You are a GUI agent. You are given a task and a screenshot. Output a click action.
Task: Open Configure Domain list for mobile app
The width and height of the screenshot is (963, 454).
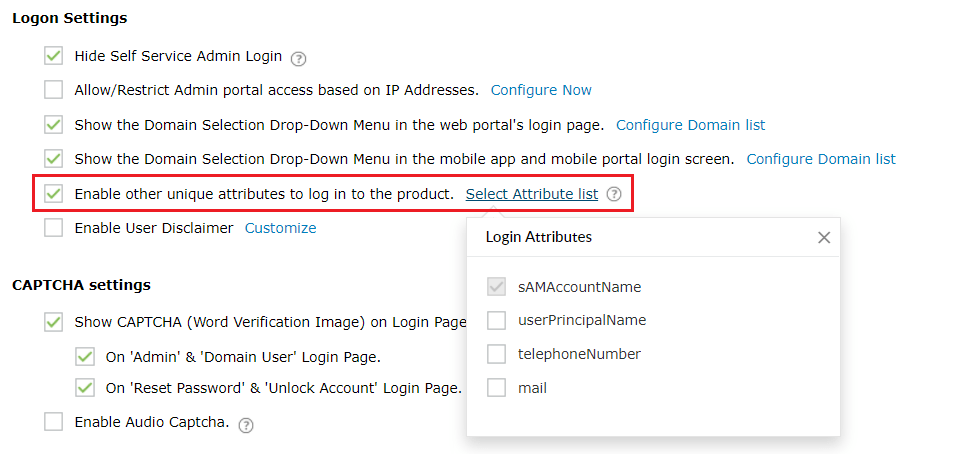(x=821, y=159)
